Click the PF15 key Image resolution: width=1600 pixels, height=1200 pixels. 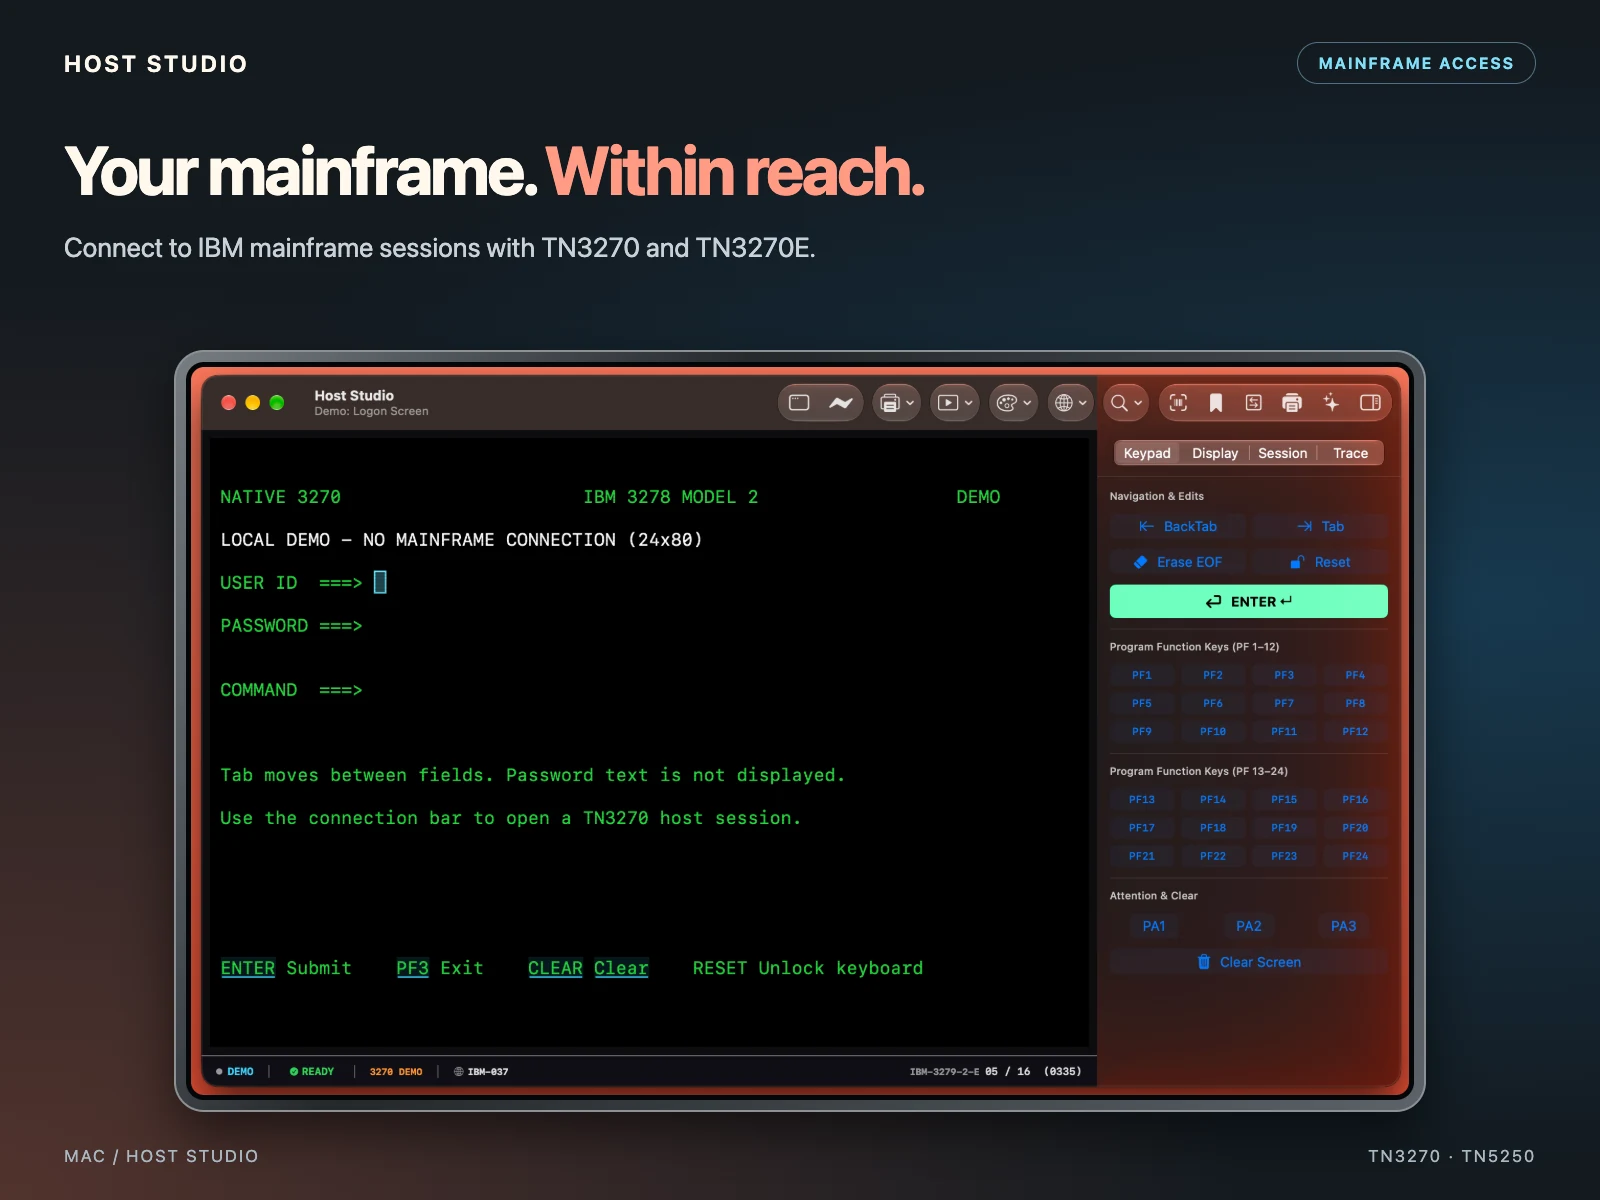1284,799
